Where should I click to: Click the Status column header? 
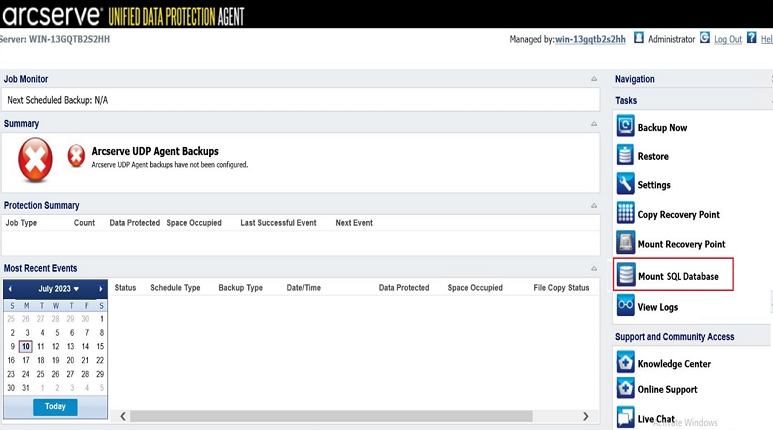click(x=125, y=288)
